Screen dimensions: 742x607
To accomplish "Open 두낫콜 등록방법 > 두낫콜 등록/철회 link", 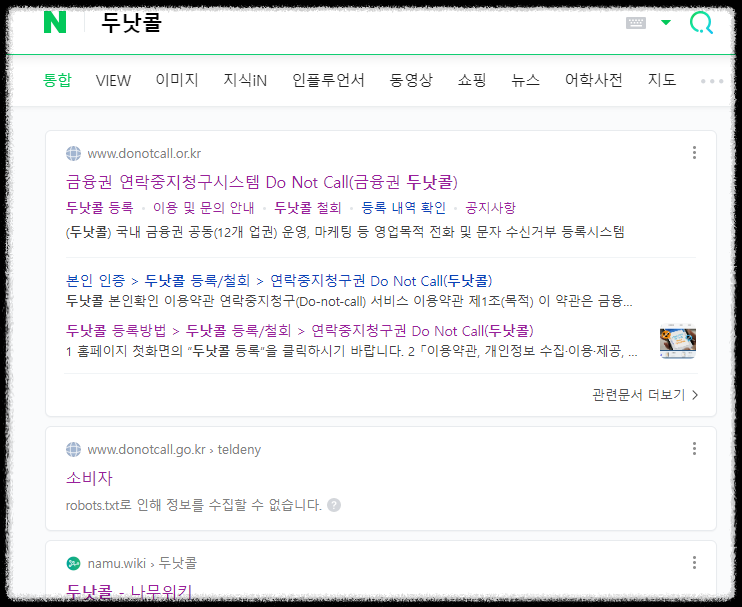I will click(300, 331).
